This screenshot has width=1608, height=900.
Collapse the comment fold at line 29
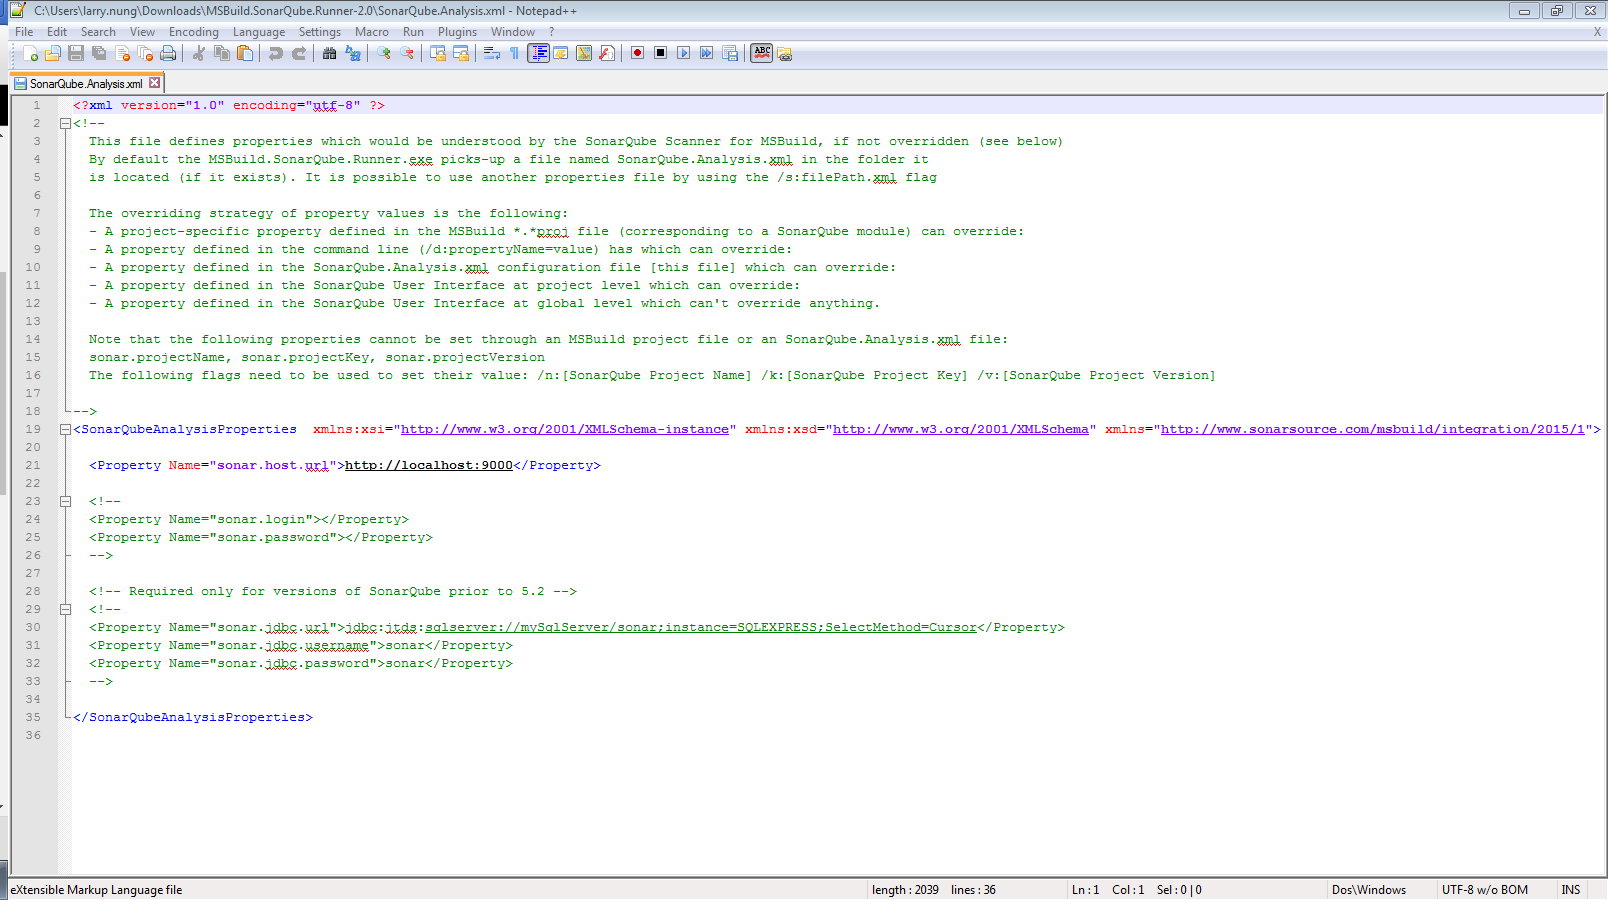(x=65, y=610)
